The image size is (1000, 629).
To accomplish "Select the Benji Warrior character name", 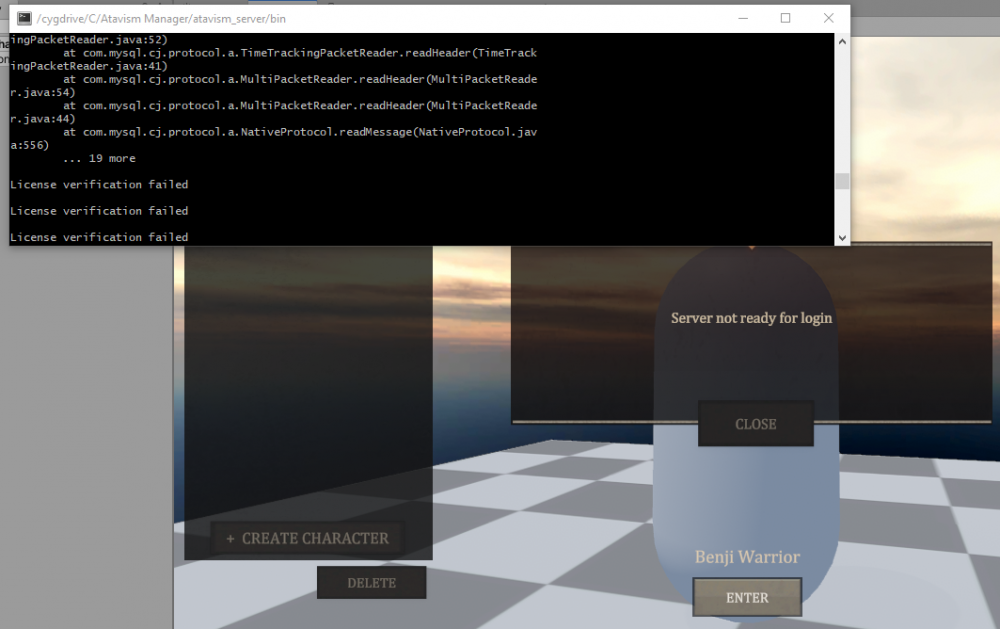I will (x=747, y=557).
